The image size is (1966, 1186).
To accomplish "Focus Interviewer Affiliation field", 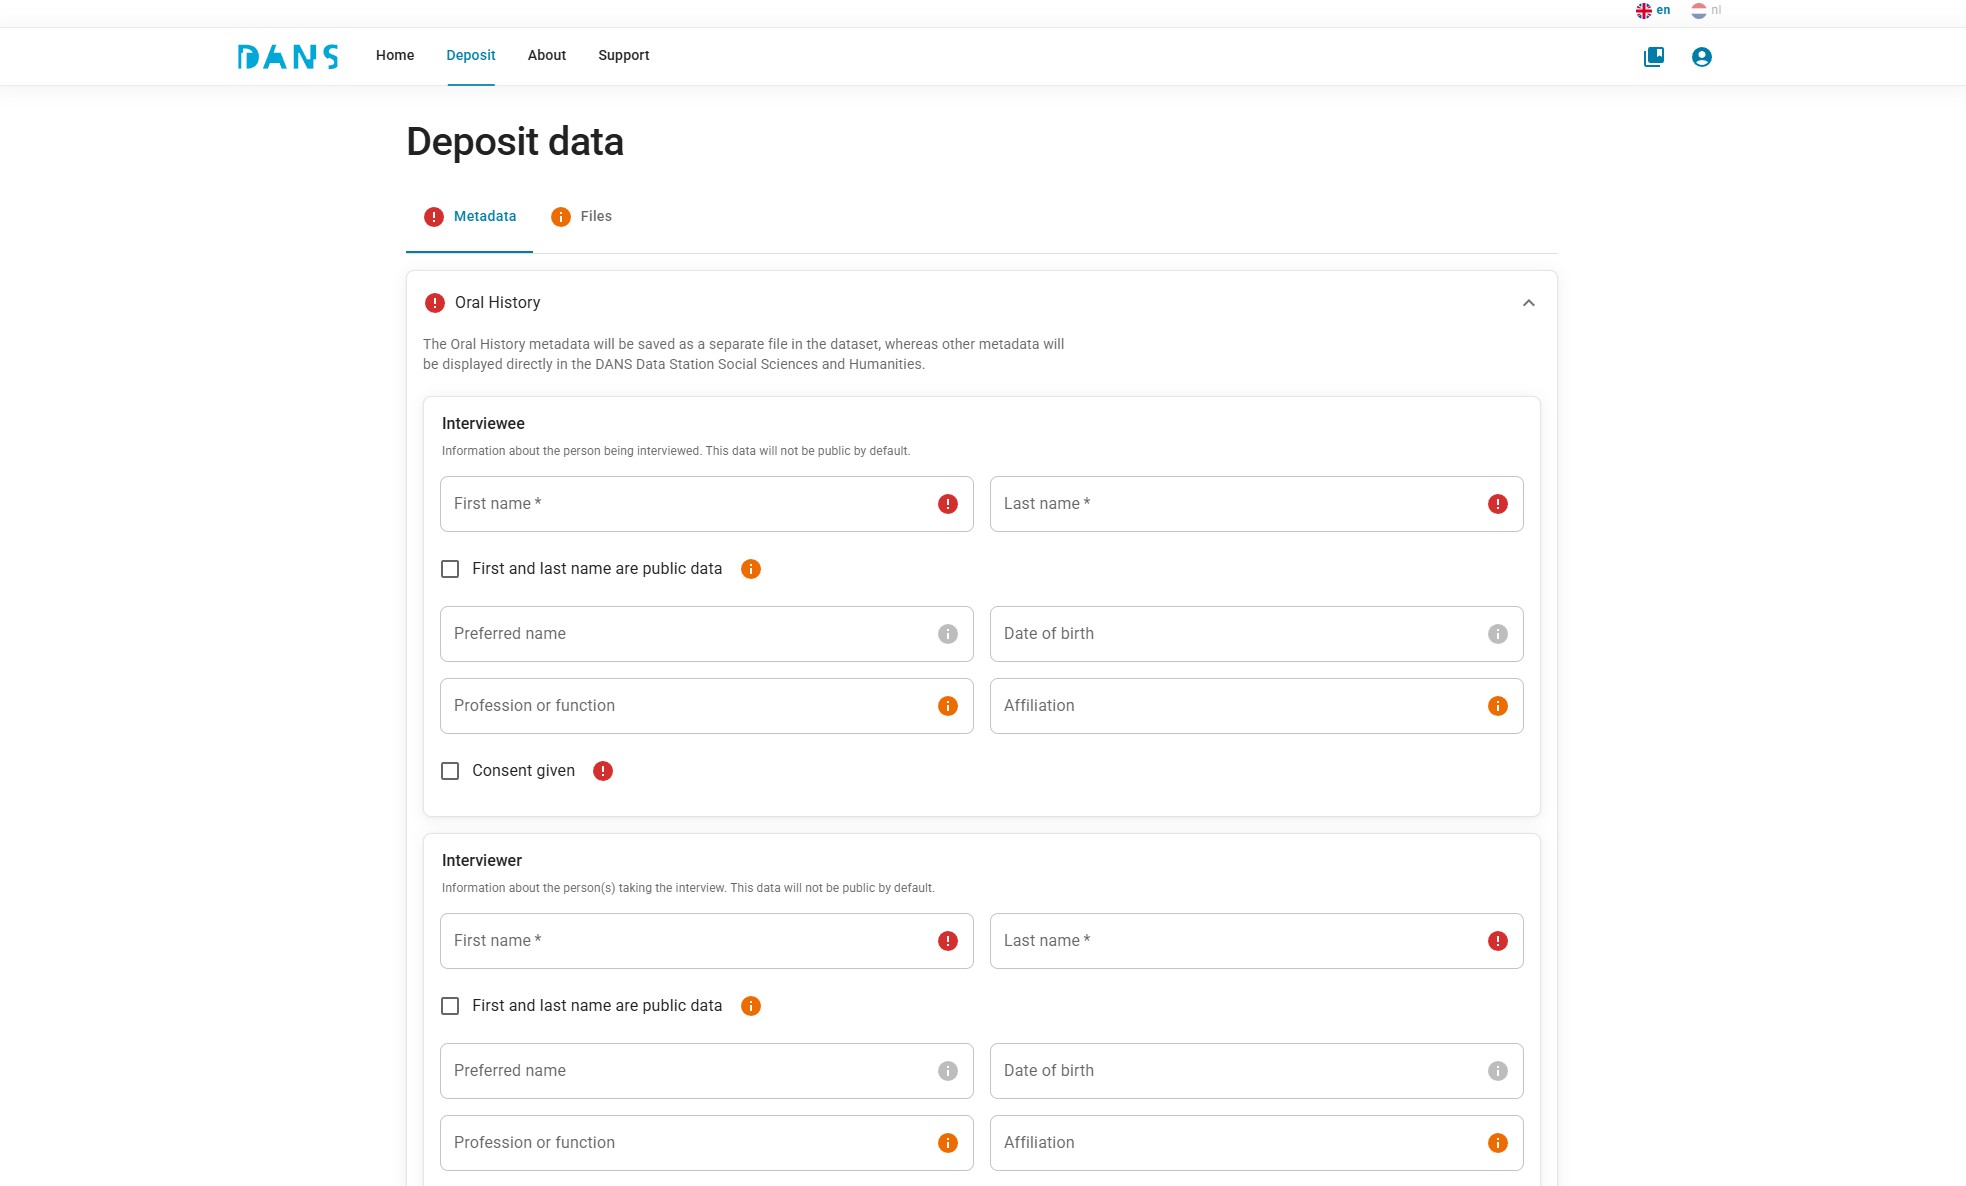I will (x=1256, y=1143).
